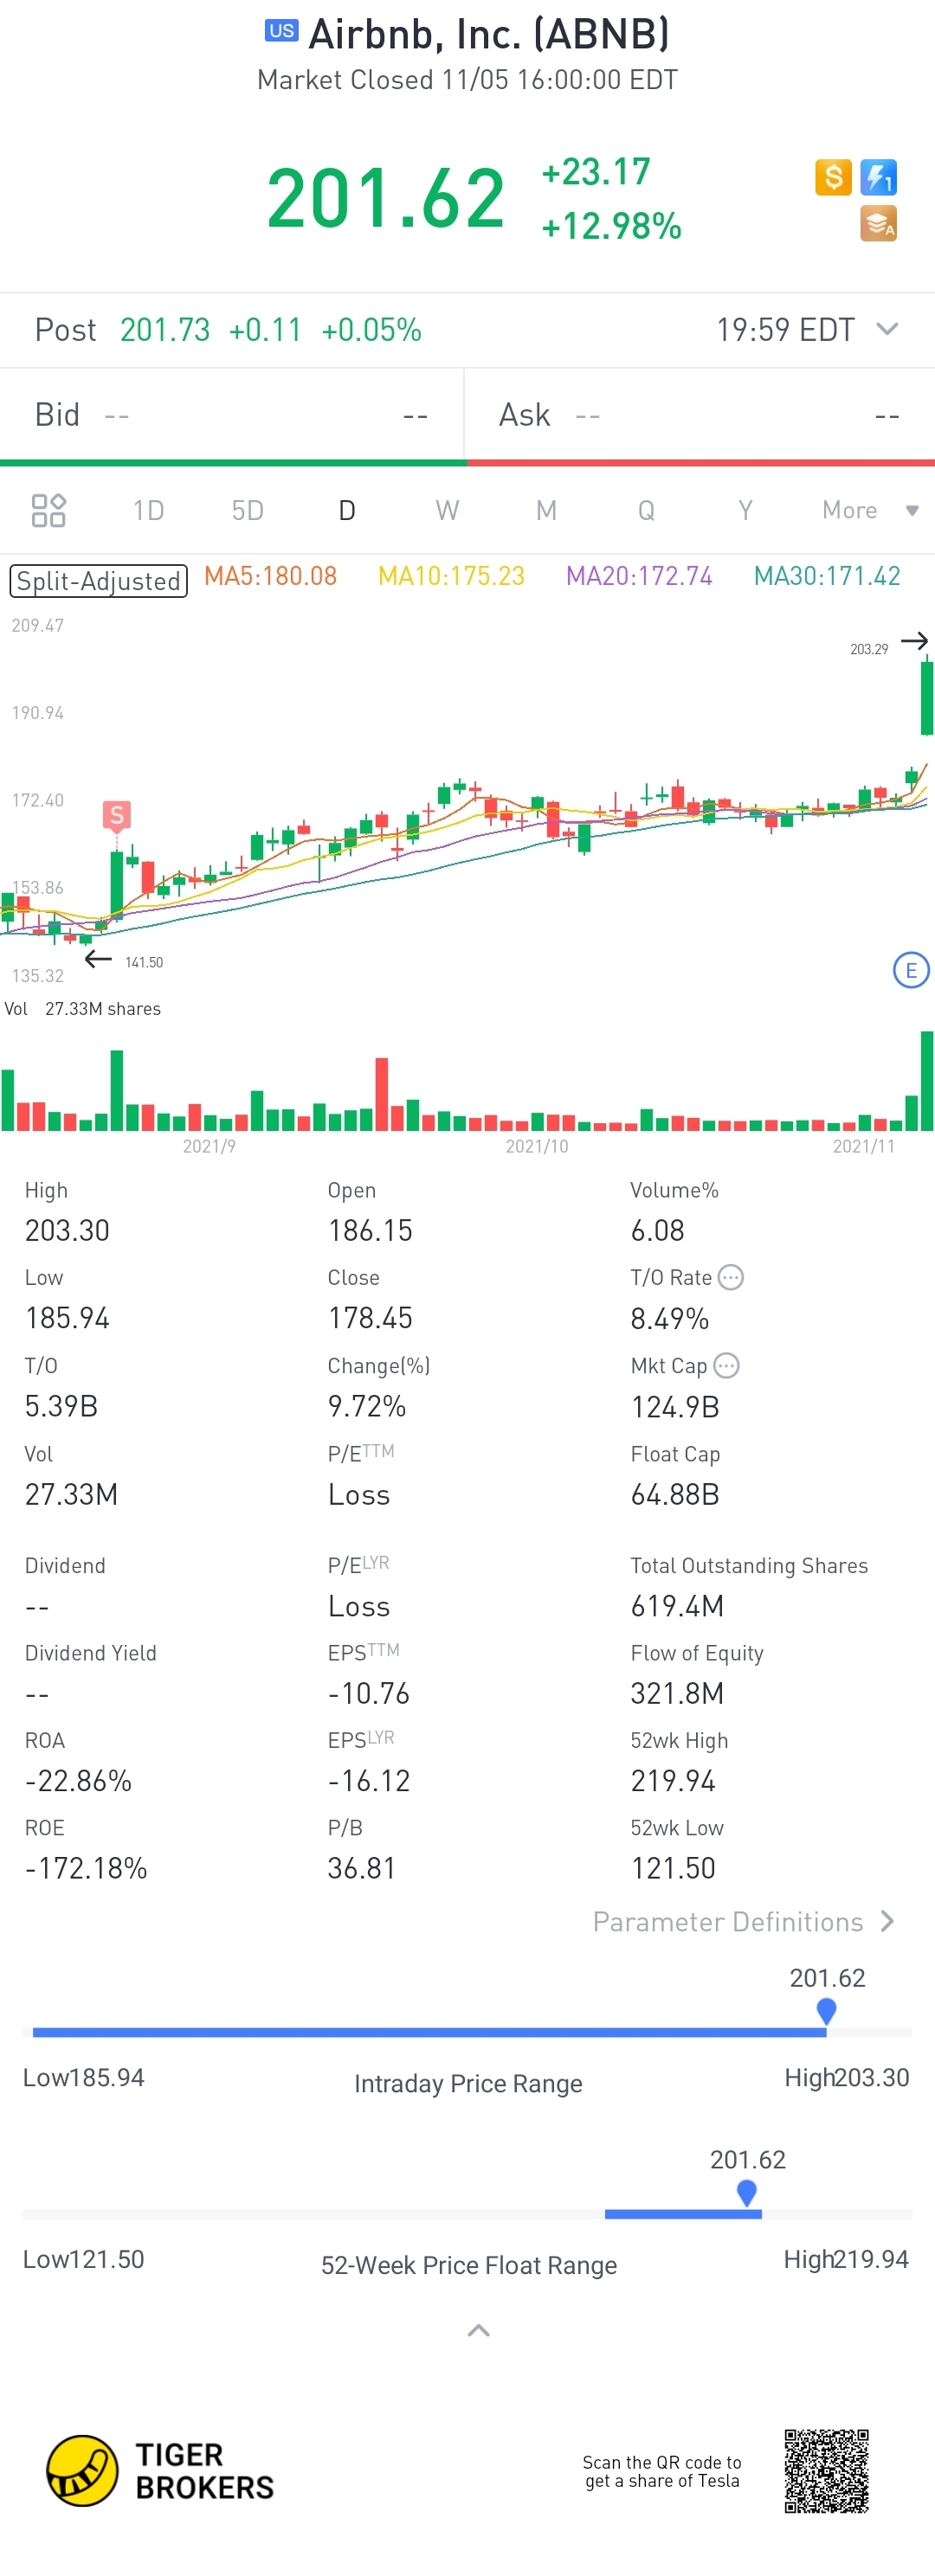Open Parameter Definitions arrow
935x2576 pixels.
pos(887,1921)
